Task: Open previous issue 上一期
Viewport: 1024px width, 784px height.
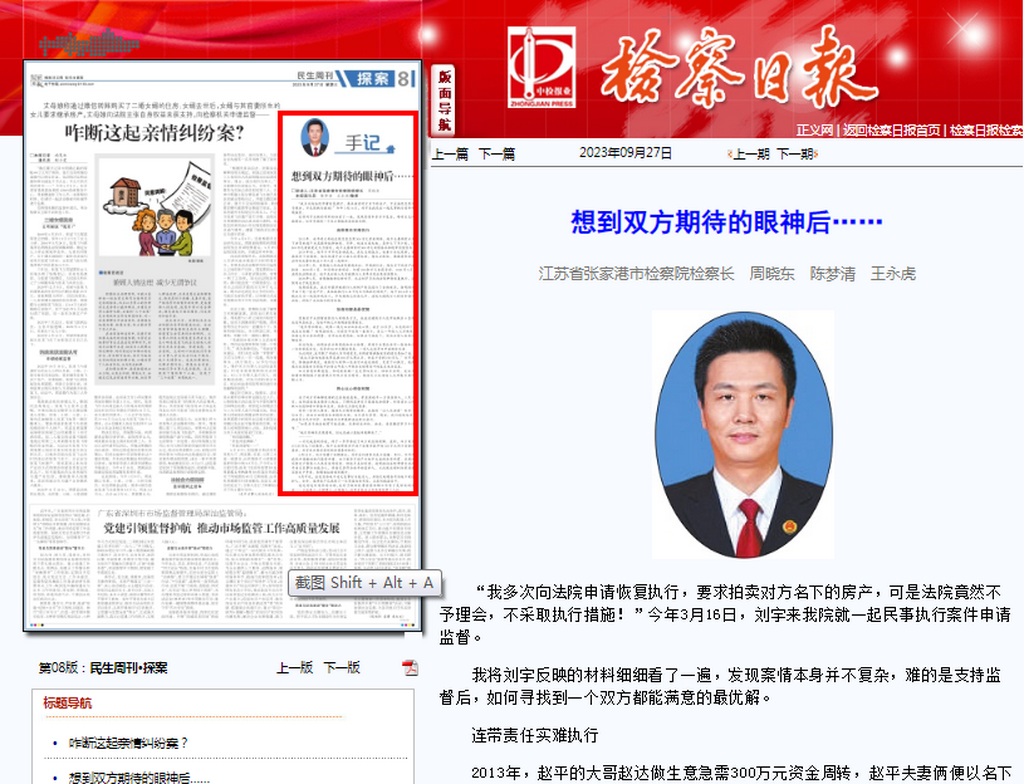Action: 750,154
